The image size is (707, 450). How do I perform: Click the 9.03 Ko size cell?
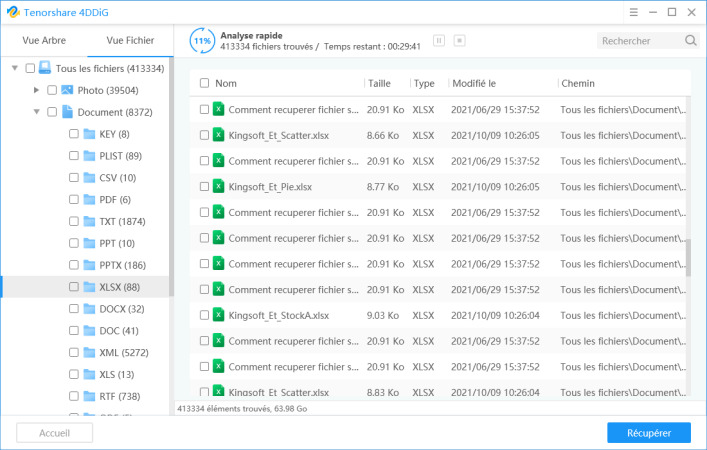[x=383, y=315]
